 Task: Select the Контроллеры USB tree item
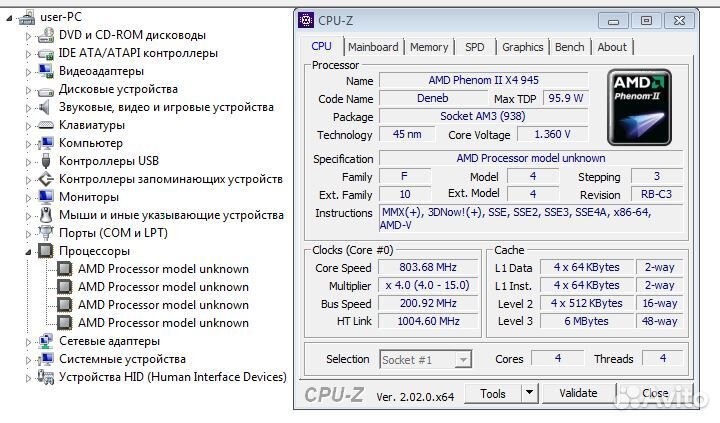(109, 161)
